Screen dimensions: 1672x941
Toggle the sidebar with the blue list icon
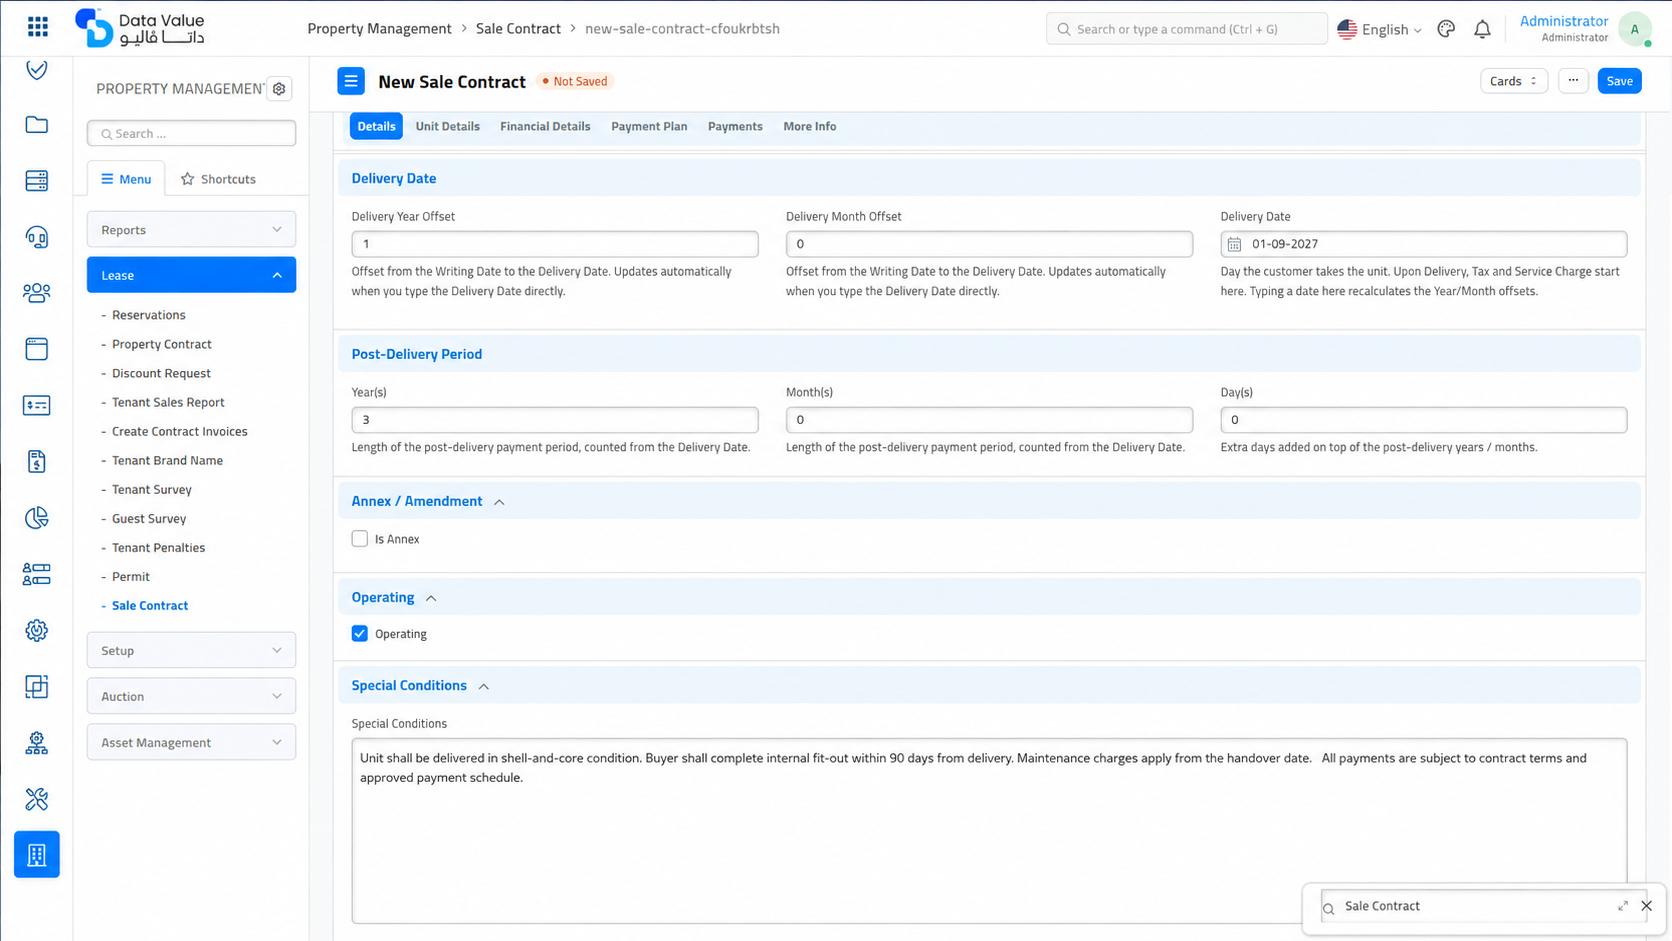click(x=351, y=81)
